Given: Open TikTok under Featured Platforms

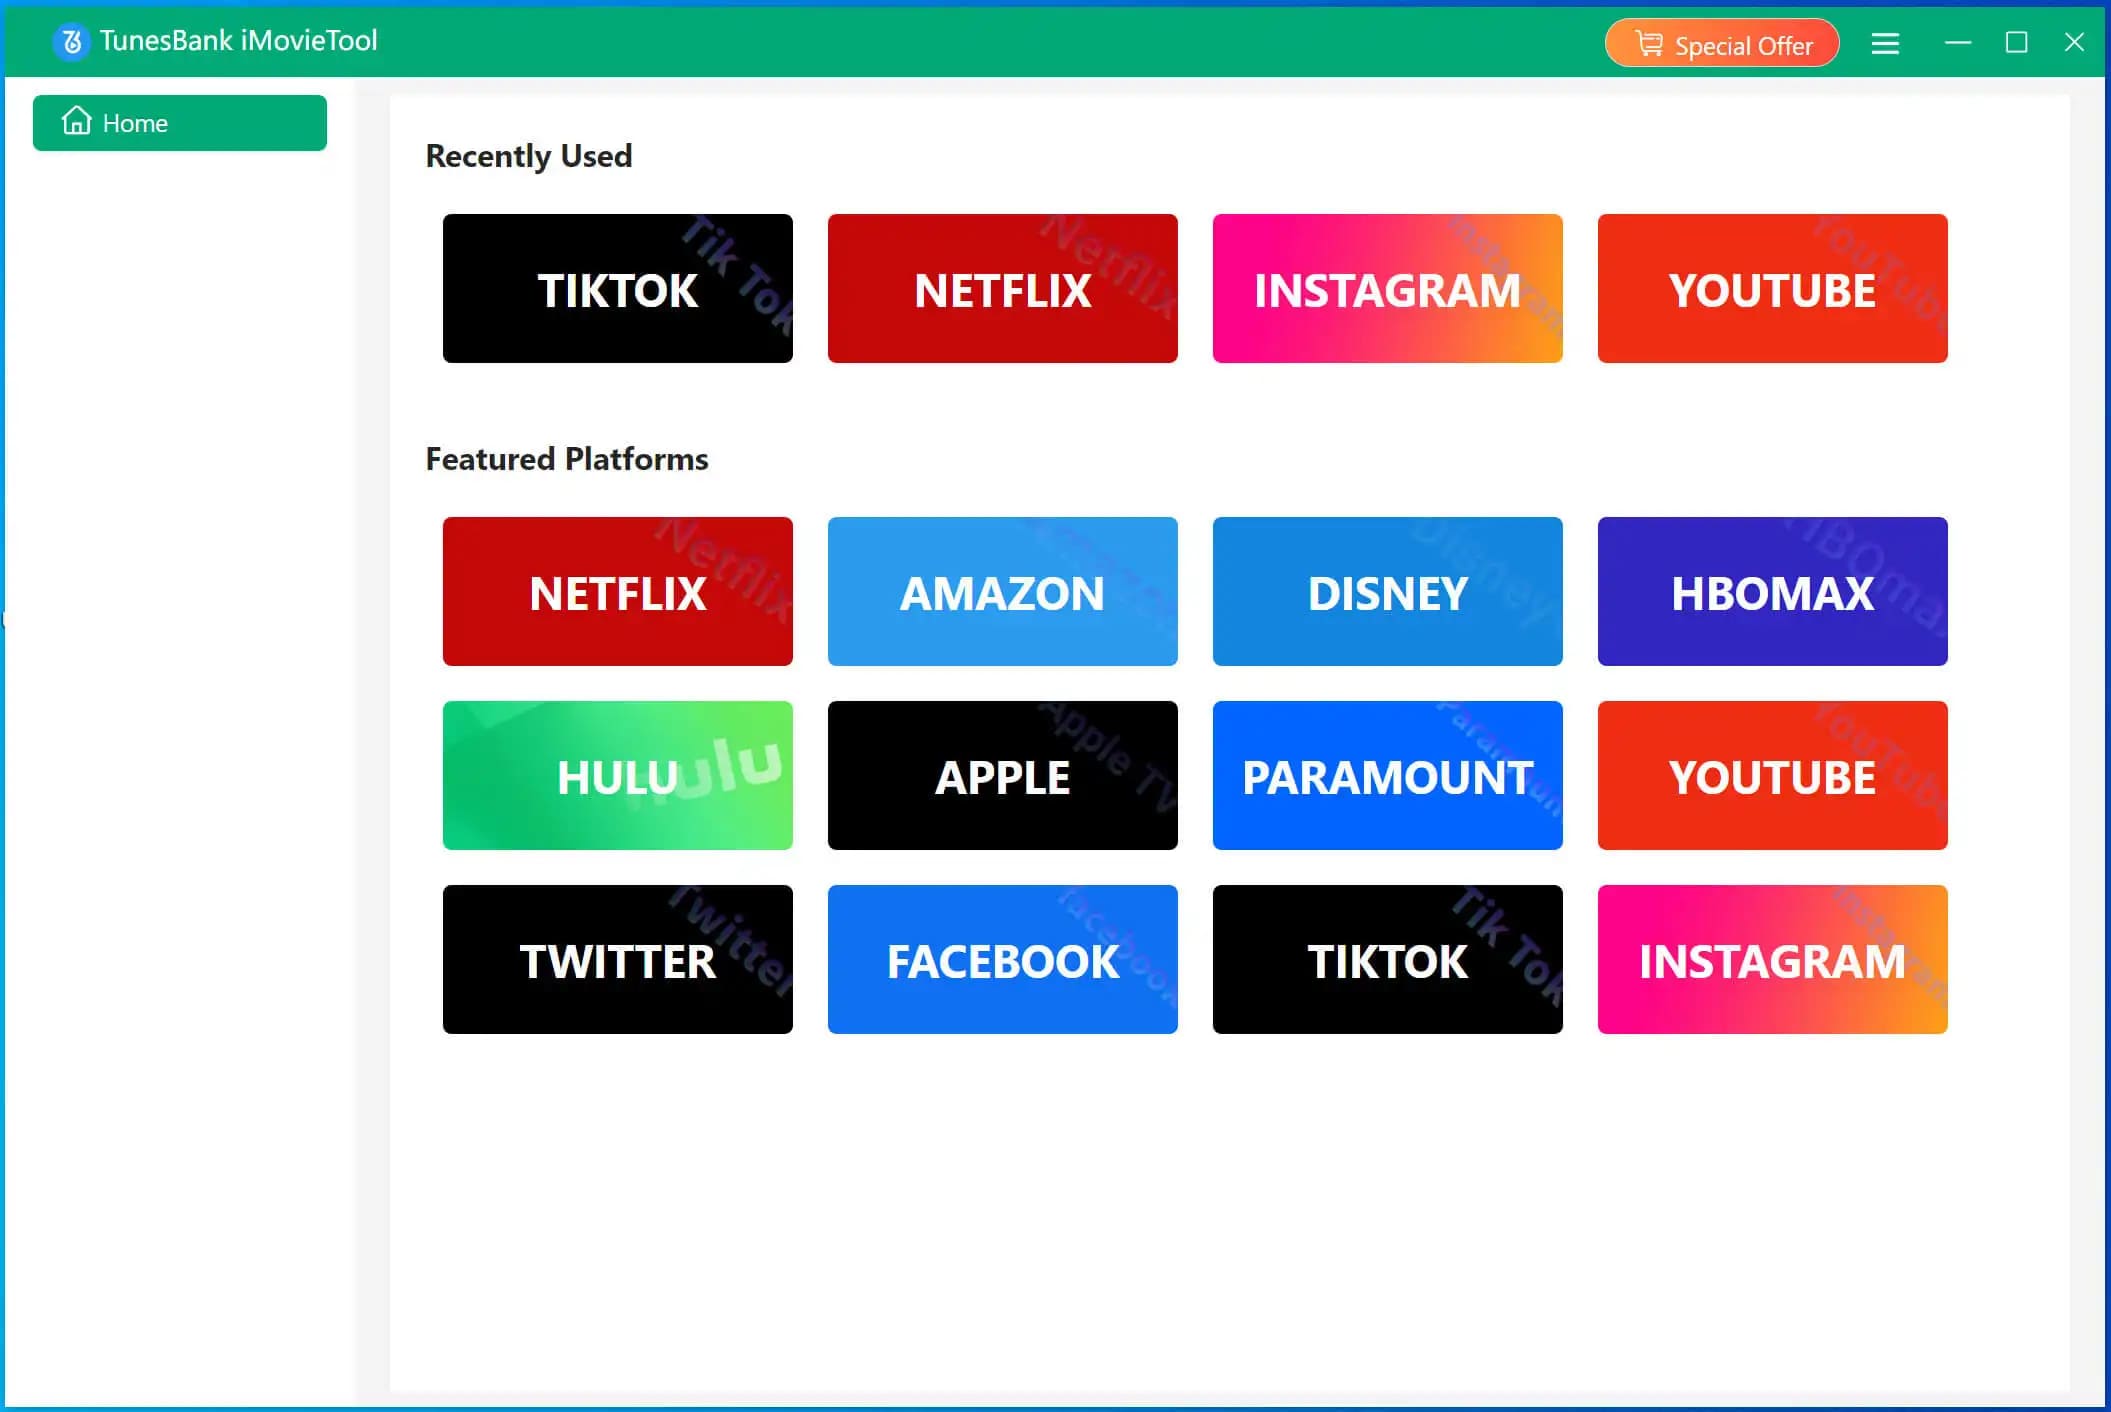Looking at the screenshot, I should click(1387, 960).
